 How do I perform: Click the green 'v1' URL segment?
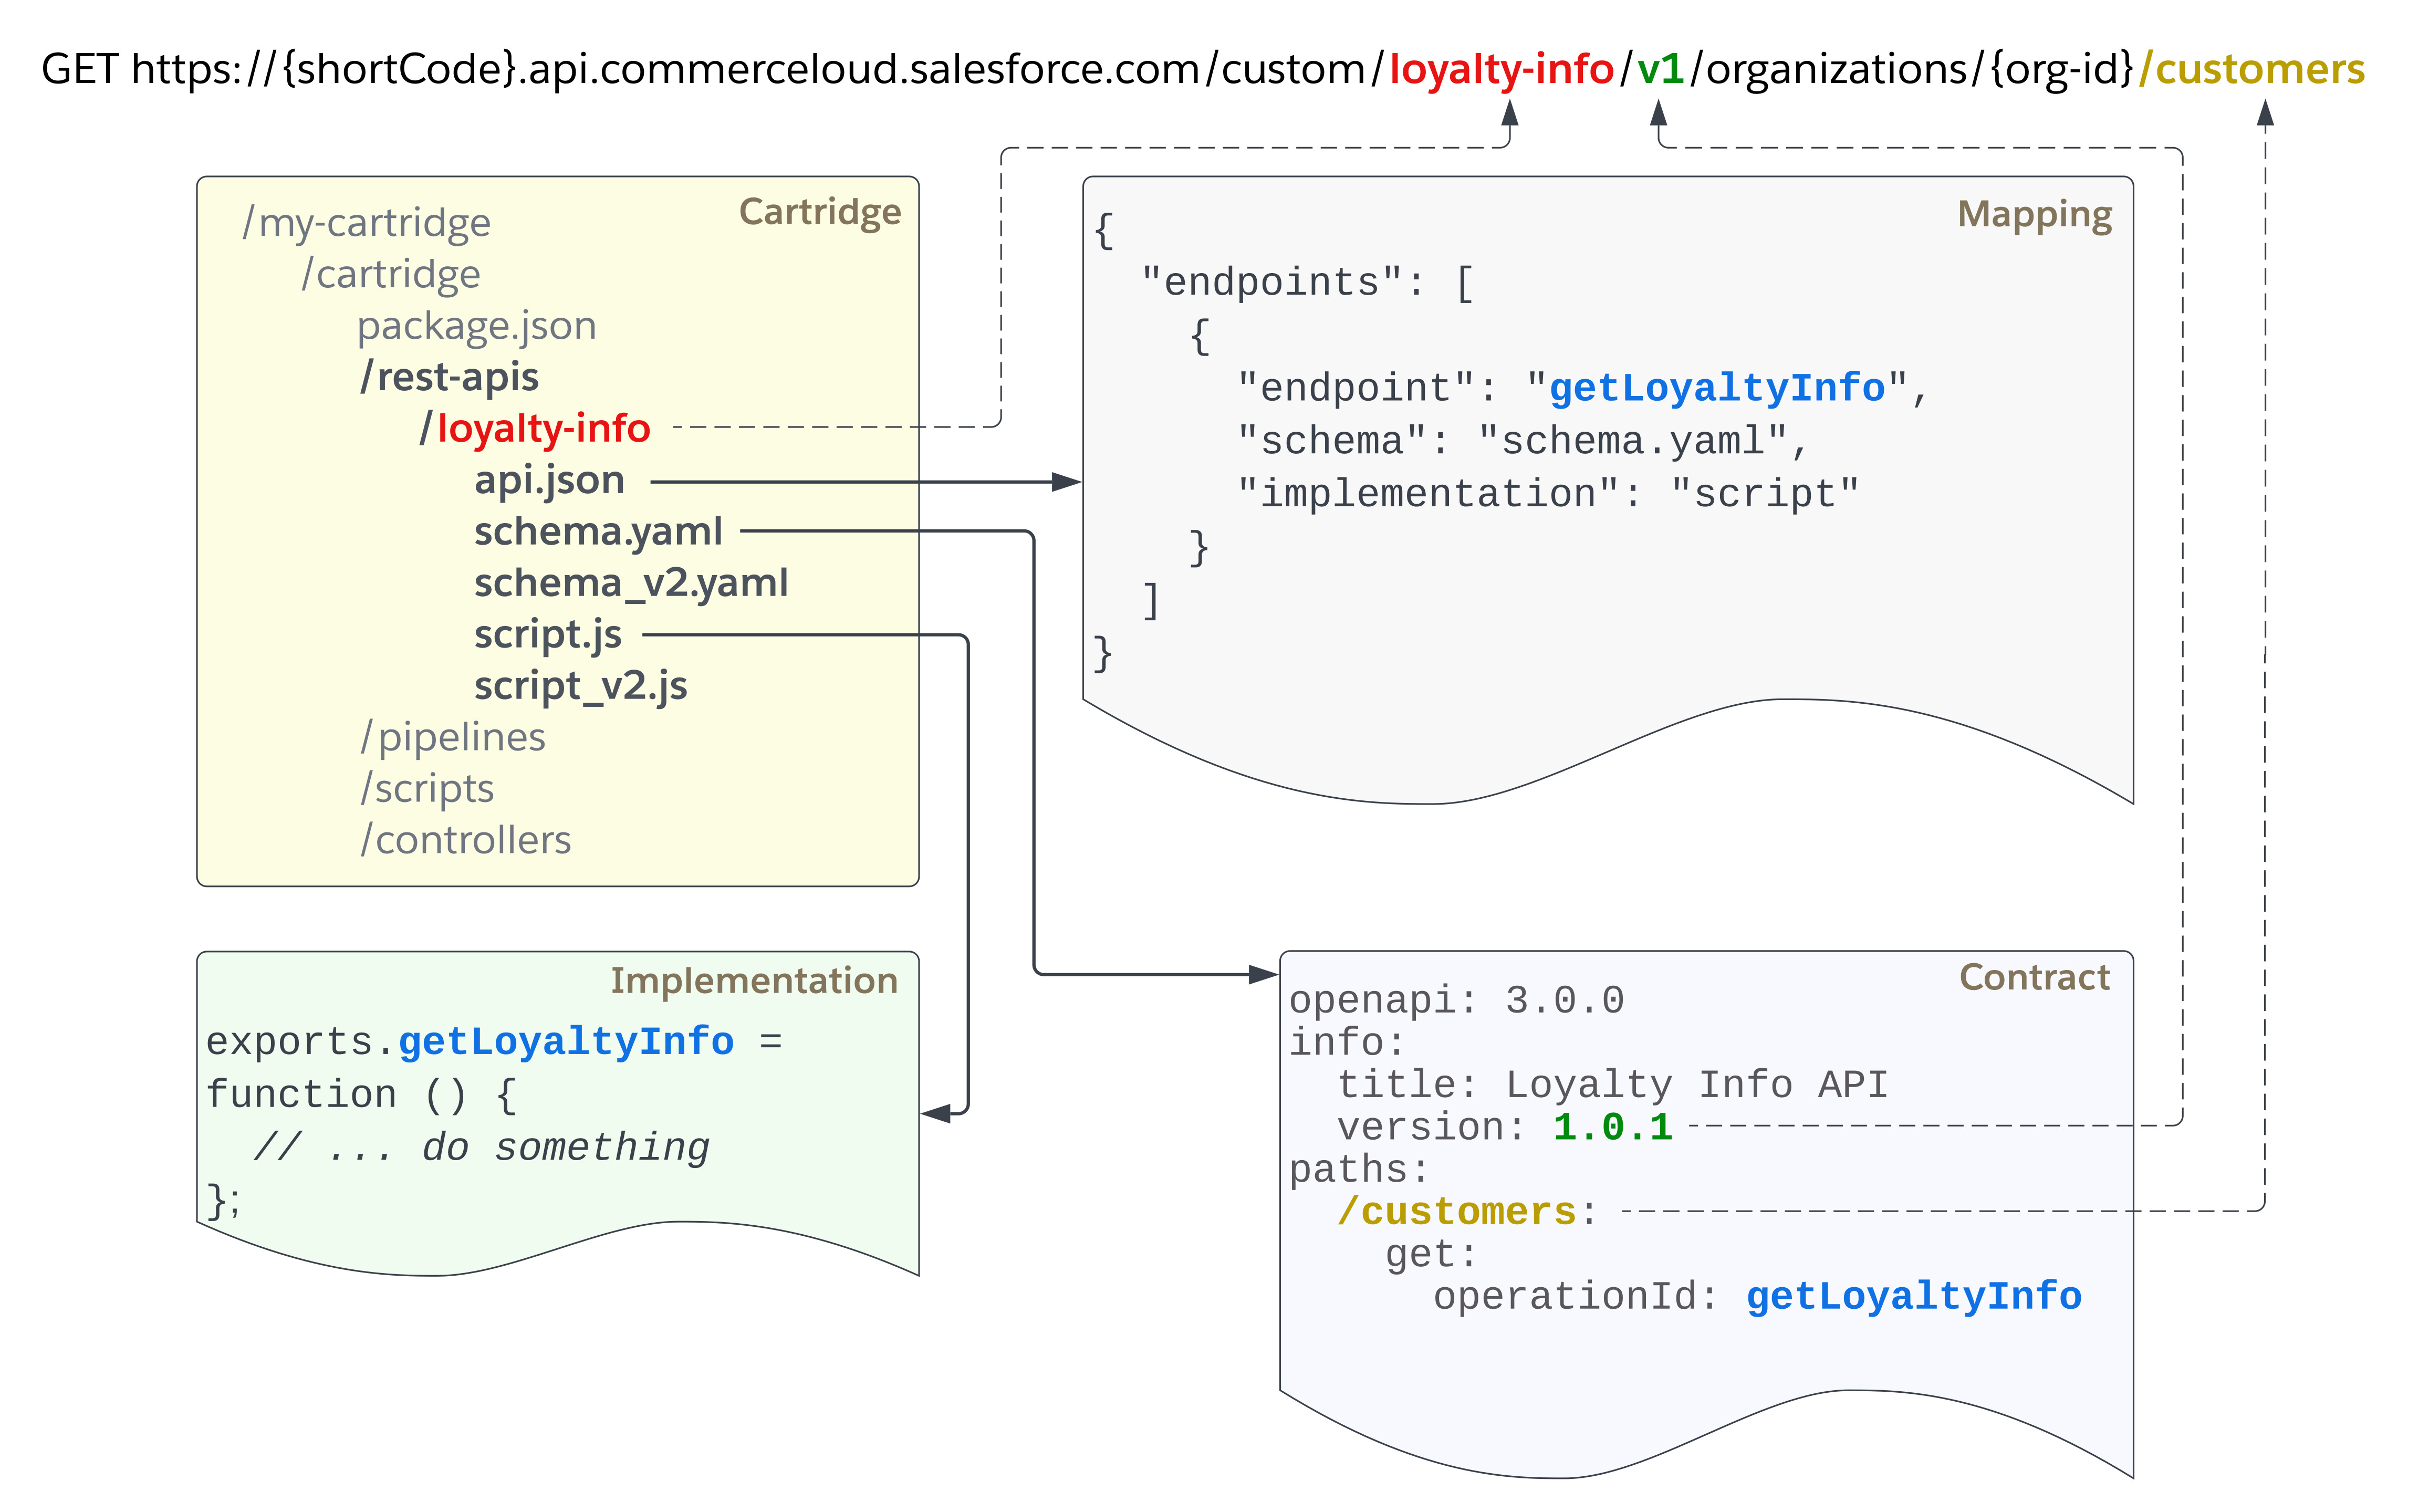1661,69
